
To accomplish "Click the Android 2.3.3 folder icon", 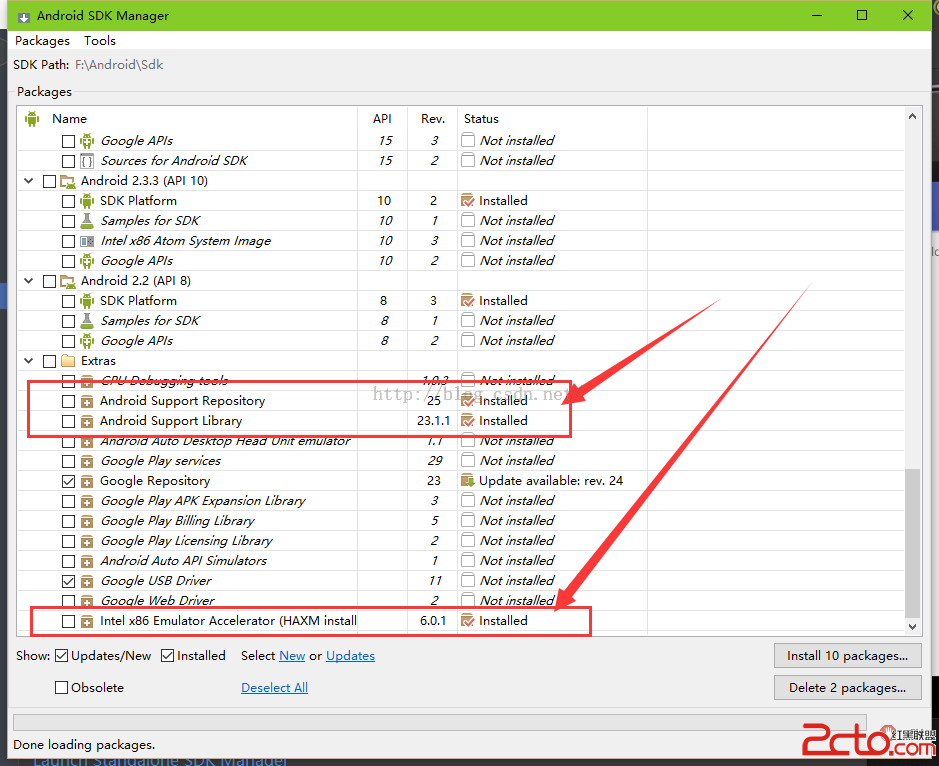I will [x=68, y=181].
